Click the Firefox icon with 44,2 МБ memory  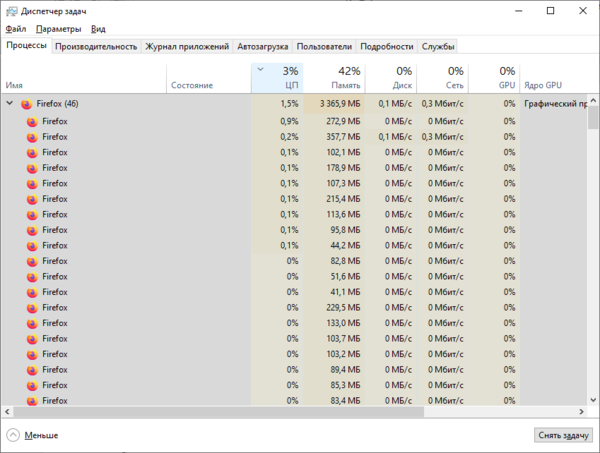pos(32,245)
